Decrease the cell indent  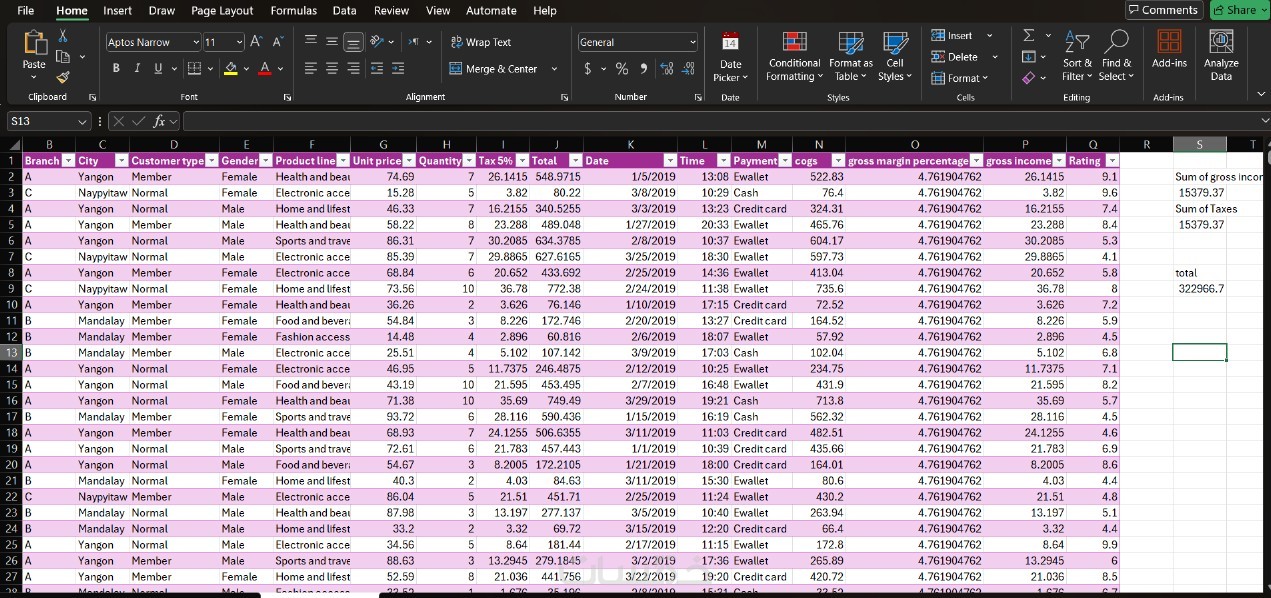pyautogui.click(x=376, y=68)
